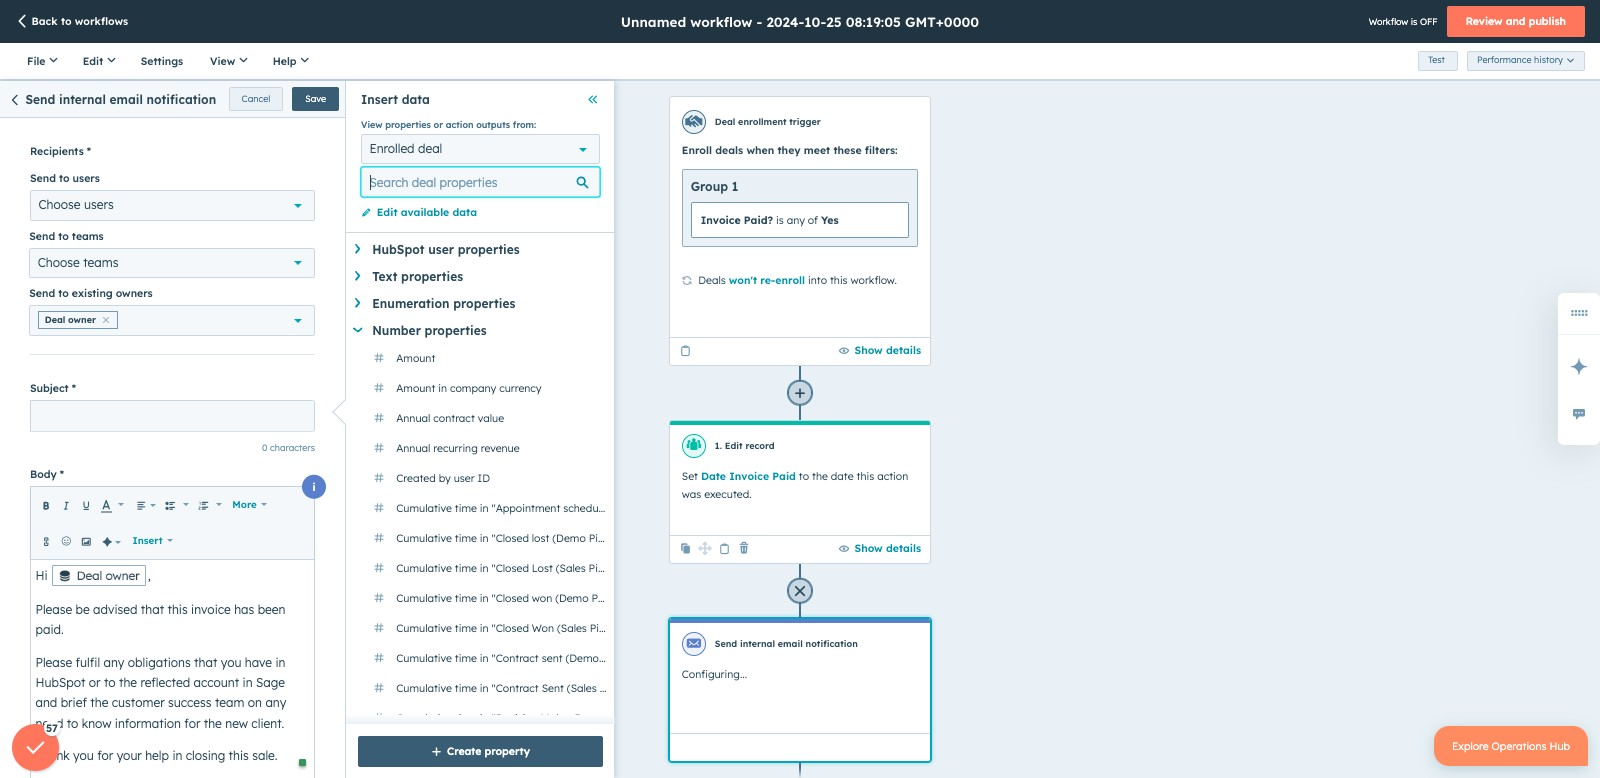Click the X node above email notification action
This screenshot has height=778, width=1600.
tap(800, 591)
